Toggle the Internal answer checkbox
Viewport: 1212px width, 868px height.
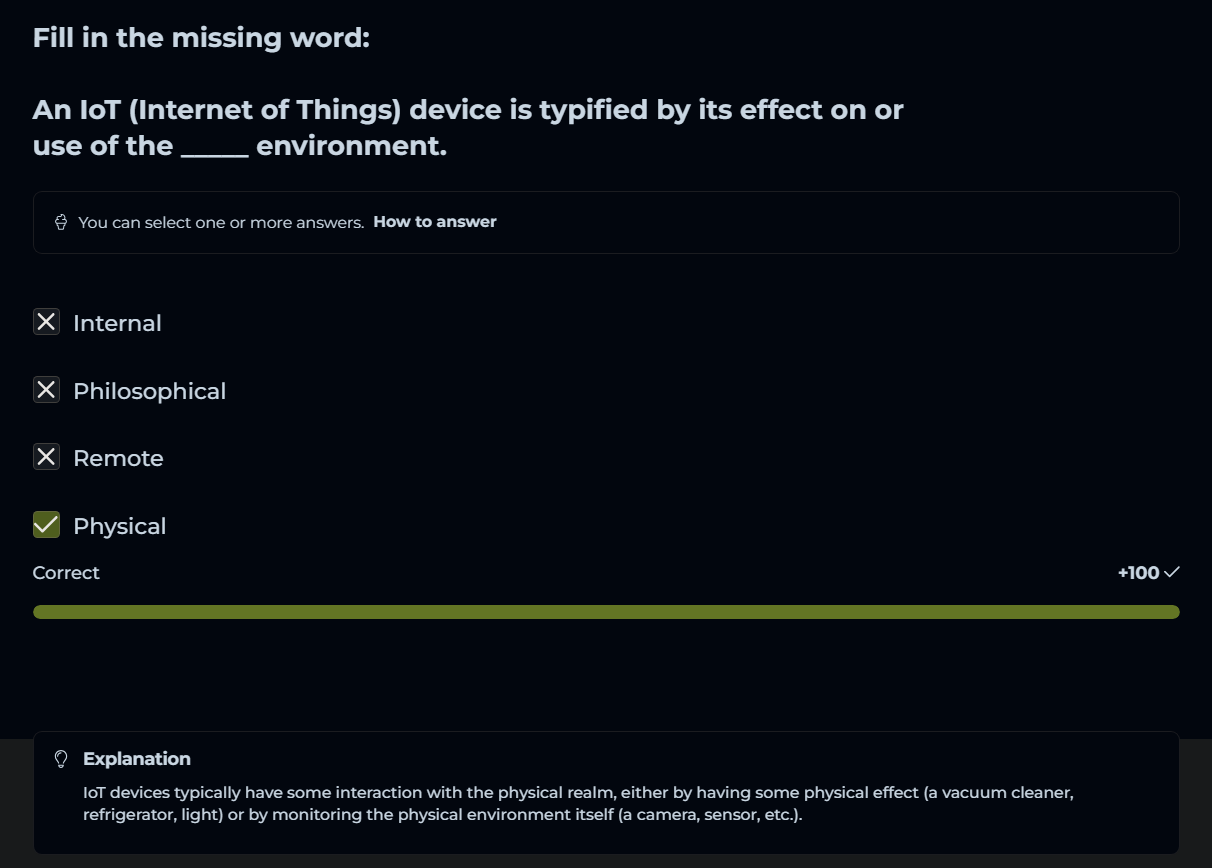(46, 322)
